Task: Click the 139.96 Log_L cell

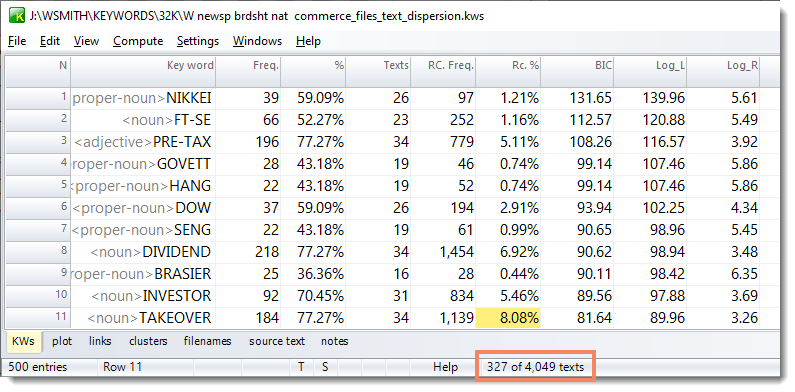Action: (650, 98)
